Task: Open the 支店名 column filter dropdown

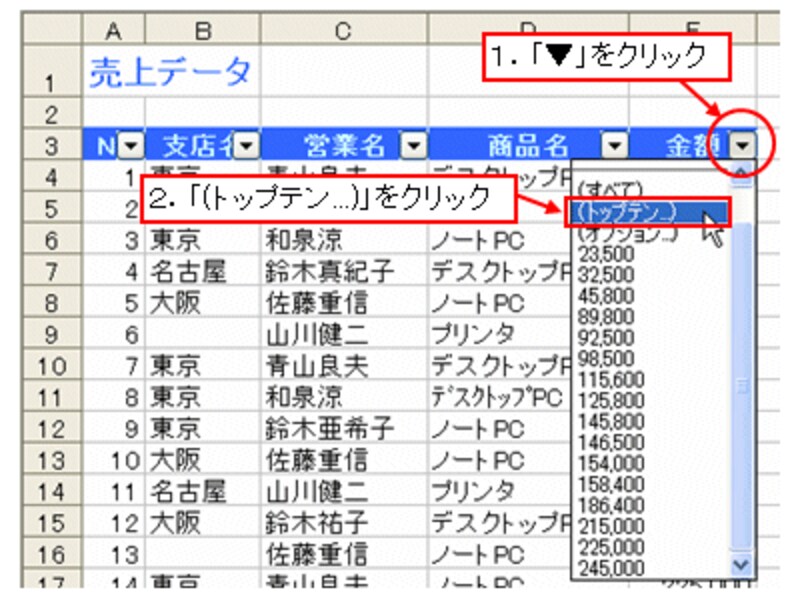Action: (x=246, y=146)
